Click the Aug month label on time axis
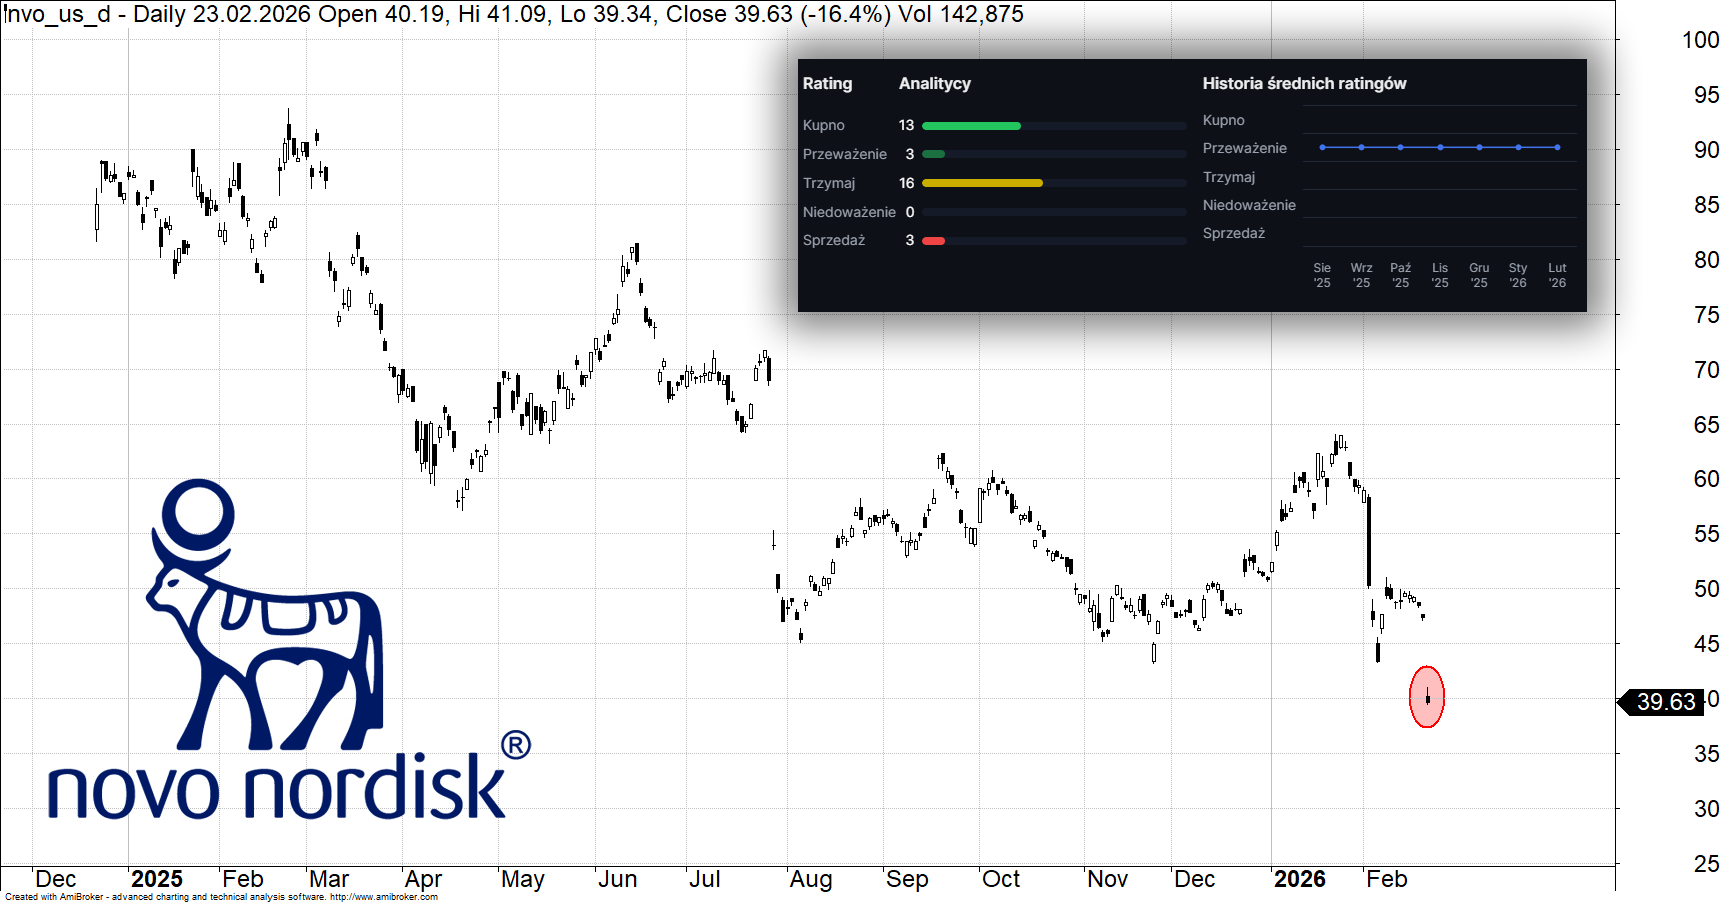1724x903 pixels. point(810,879)
